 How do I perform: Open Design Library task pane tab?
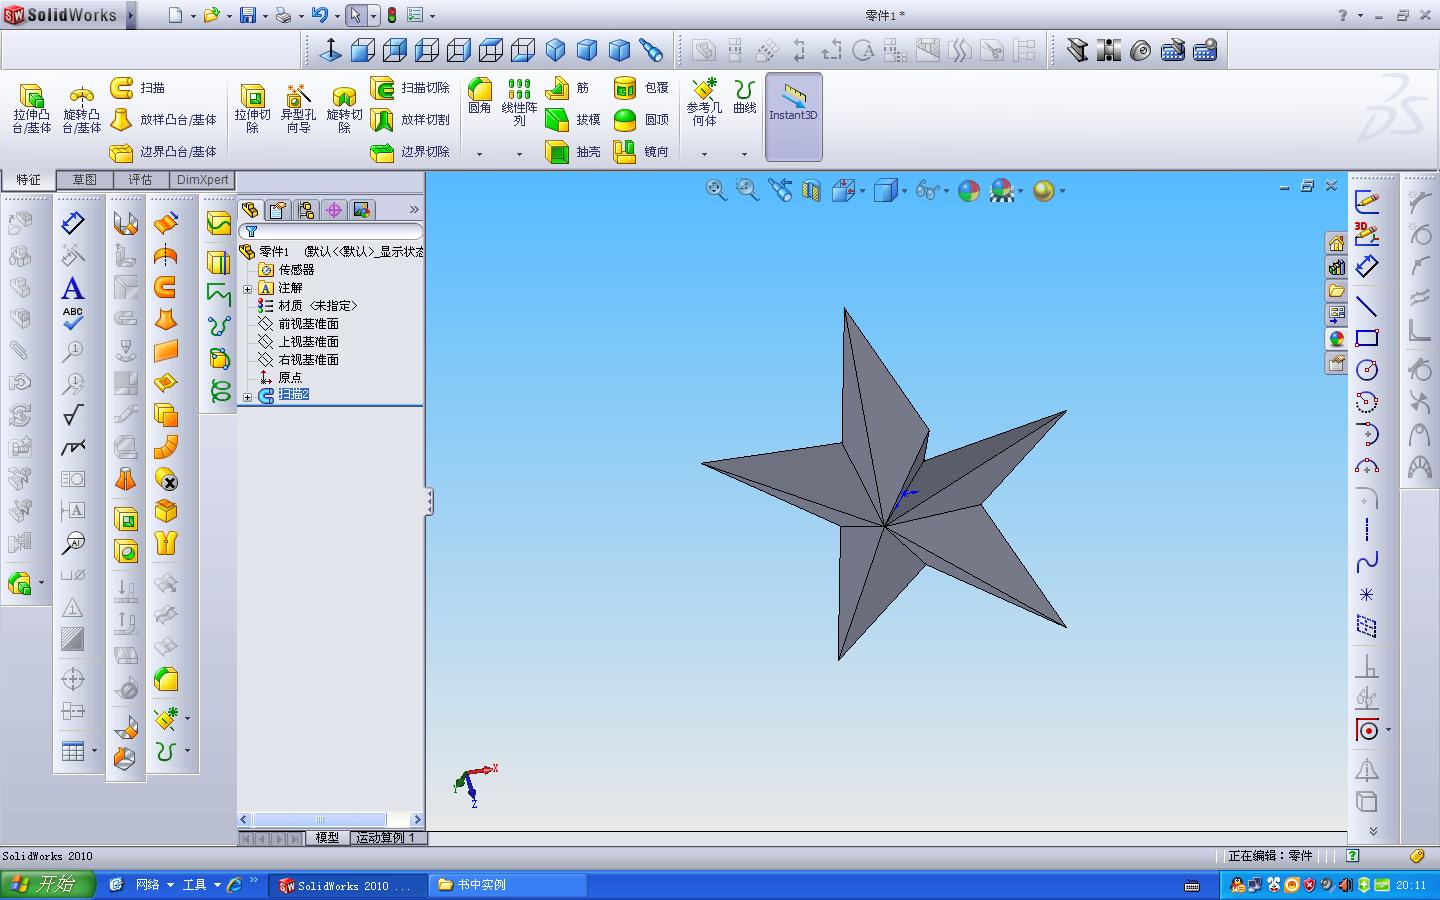pos(1336,268)
